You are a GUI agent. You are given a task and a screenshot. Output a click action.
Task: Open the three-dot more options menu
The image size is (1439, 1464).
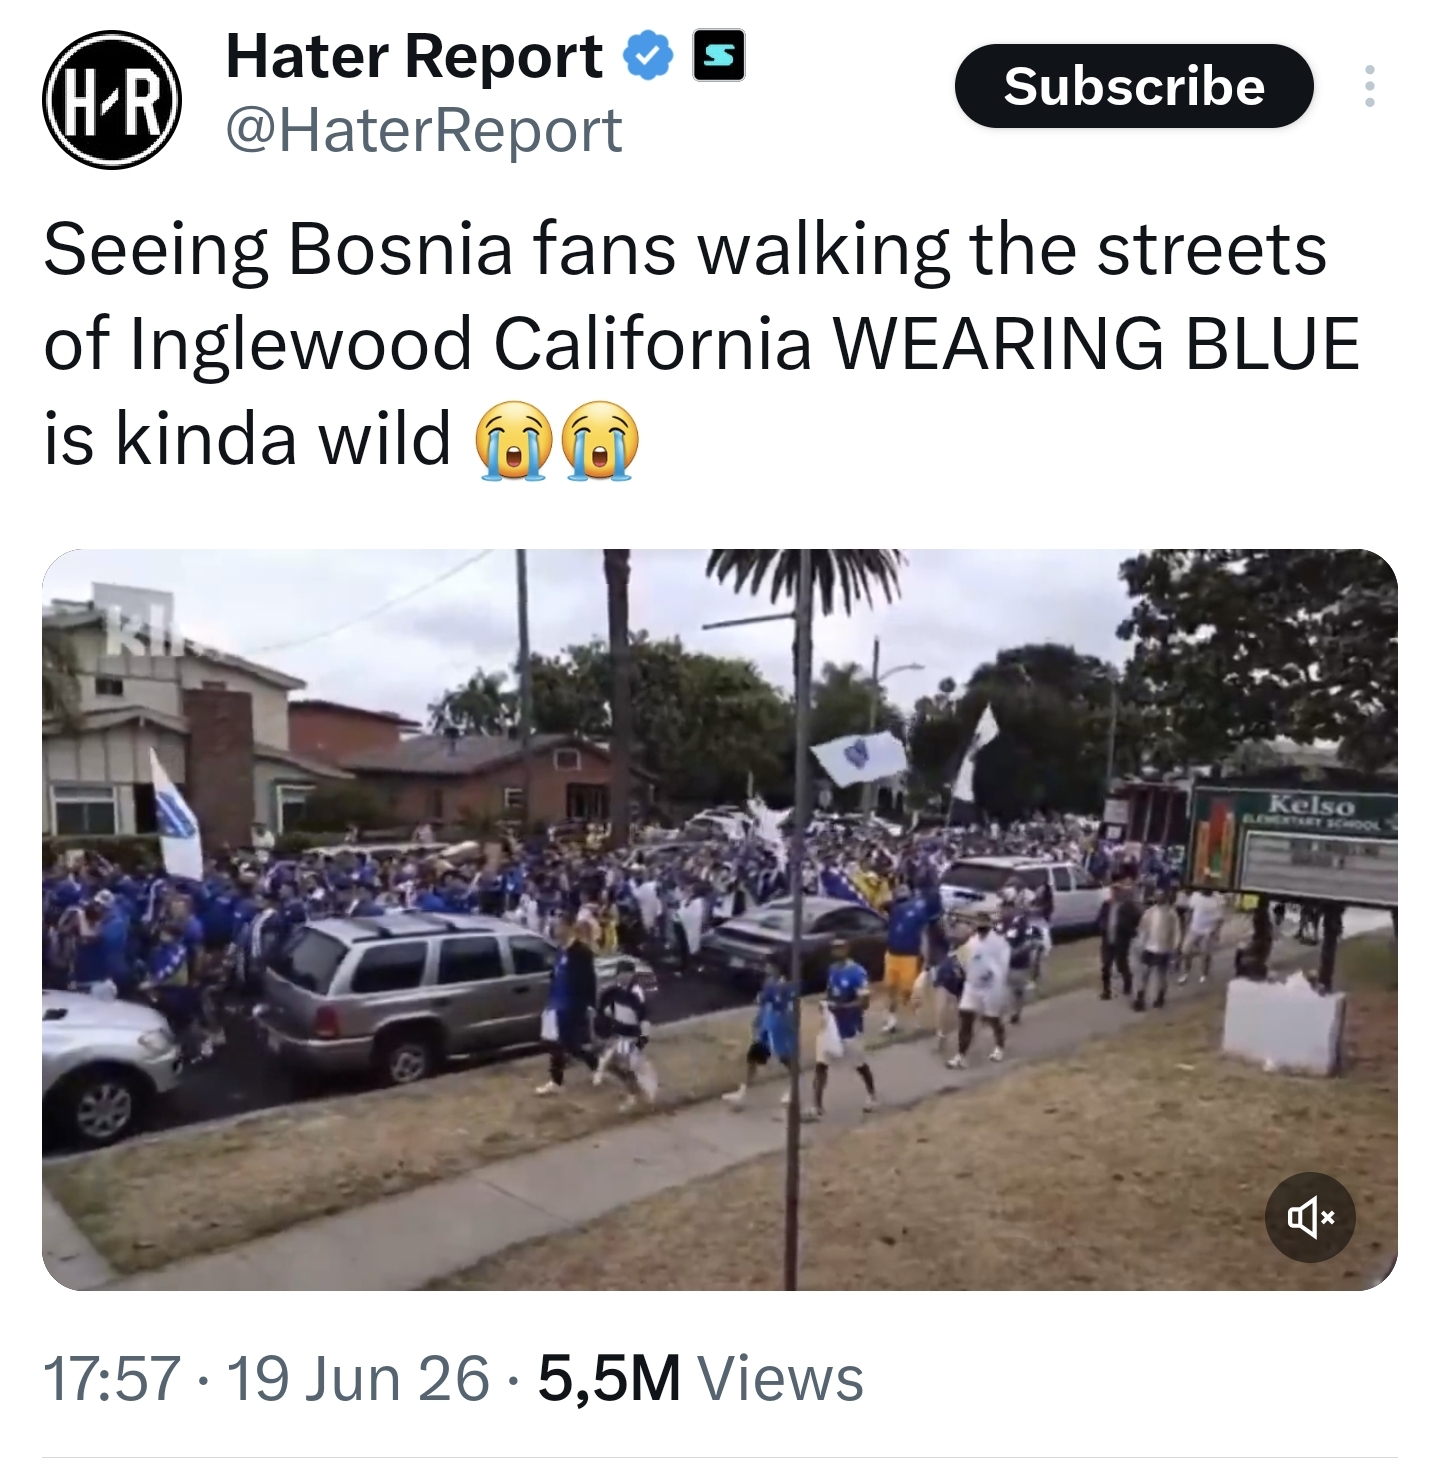point(1369,86)
